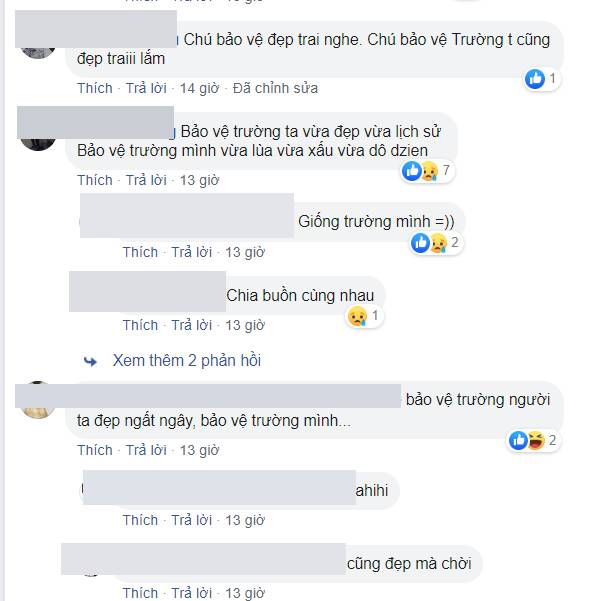
Task: Click sad reaction on 'Chia buồn cùng nhau'
Action: (x=357, y=316)
